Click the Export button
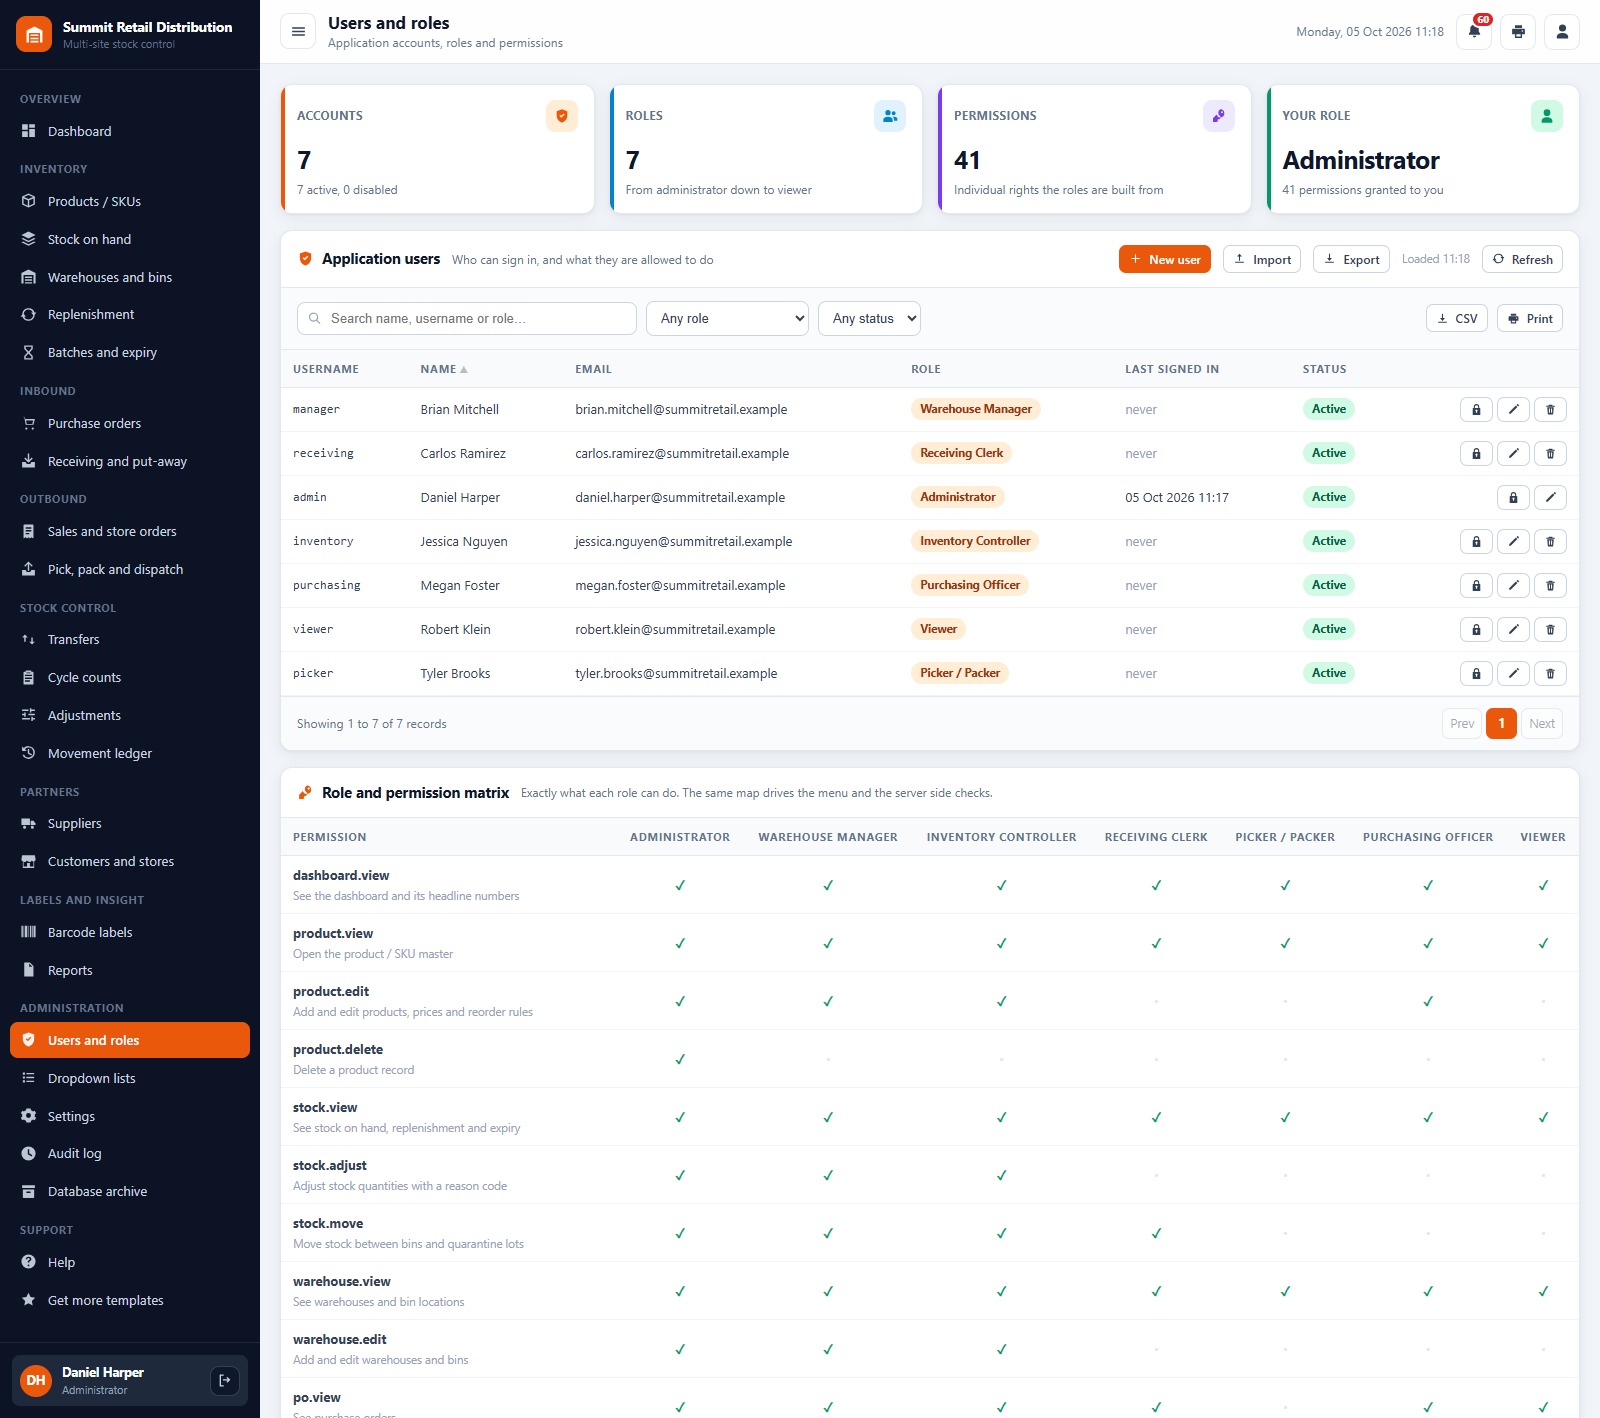Viewport: 1600px width, 1418px height. (1351, 259)
